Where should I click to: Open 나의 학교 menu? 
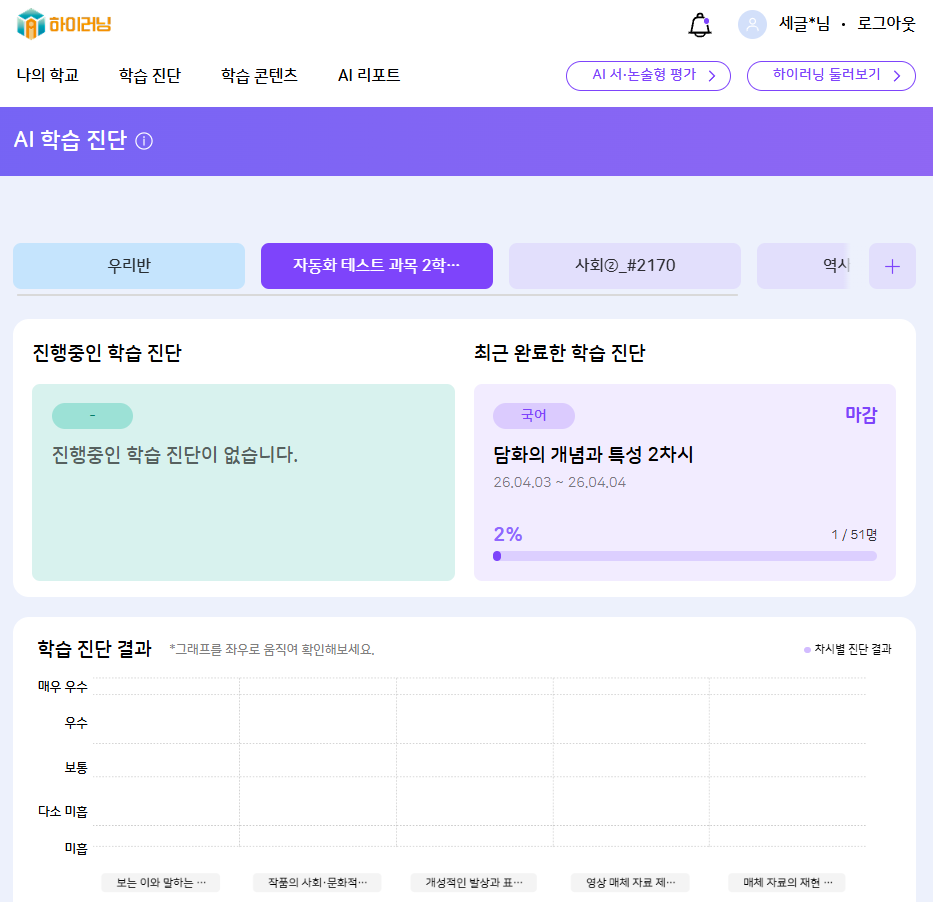[48, 76]
